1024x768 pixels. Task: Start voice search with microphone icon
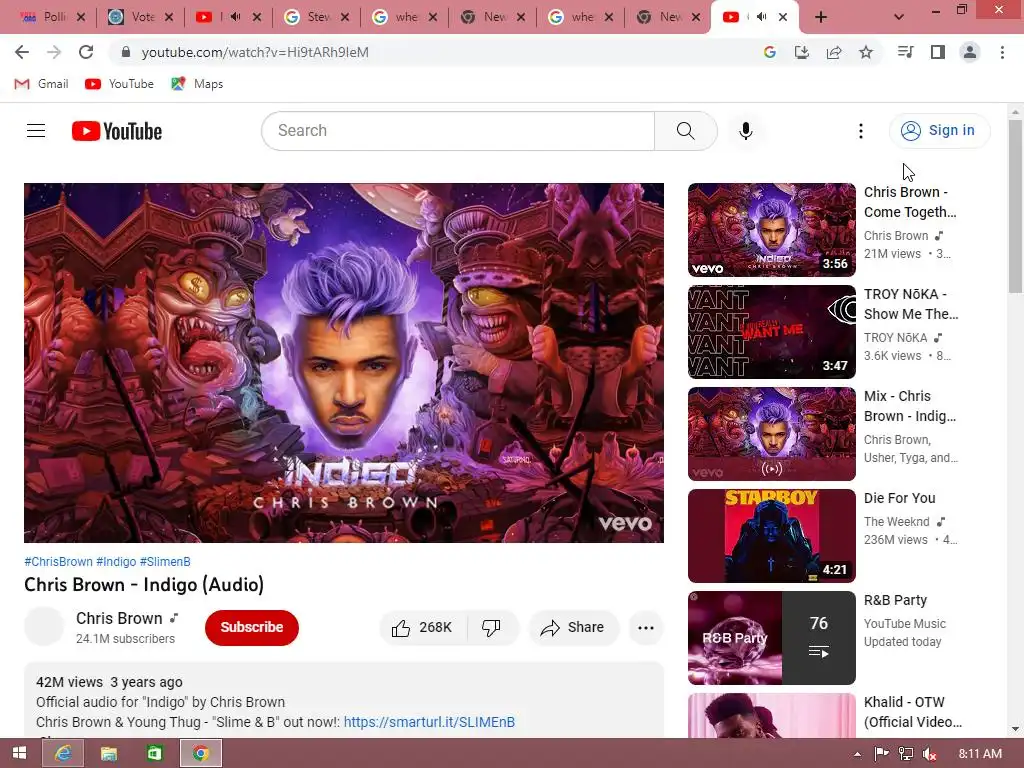745,131
